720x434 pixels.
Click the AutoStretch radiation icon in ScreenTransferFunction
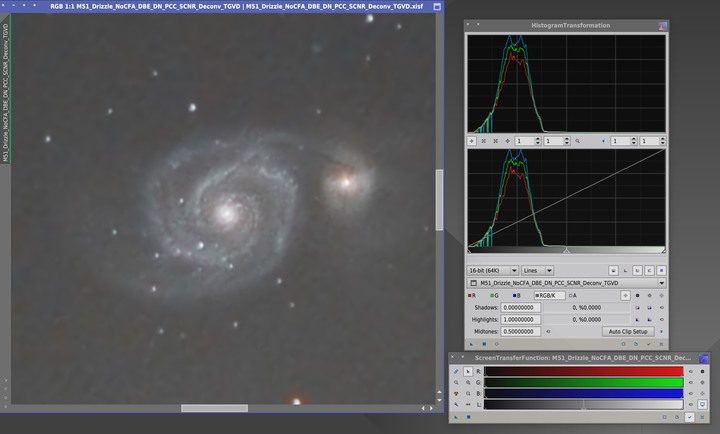(x=456, y=394)
